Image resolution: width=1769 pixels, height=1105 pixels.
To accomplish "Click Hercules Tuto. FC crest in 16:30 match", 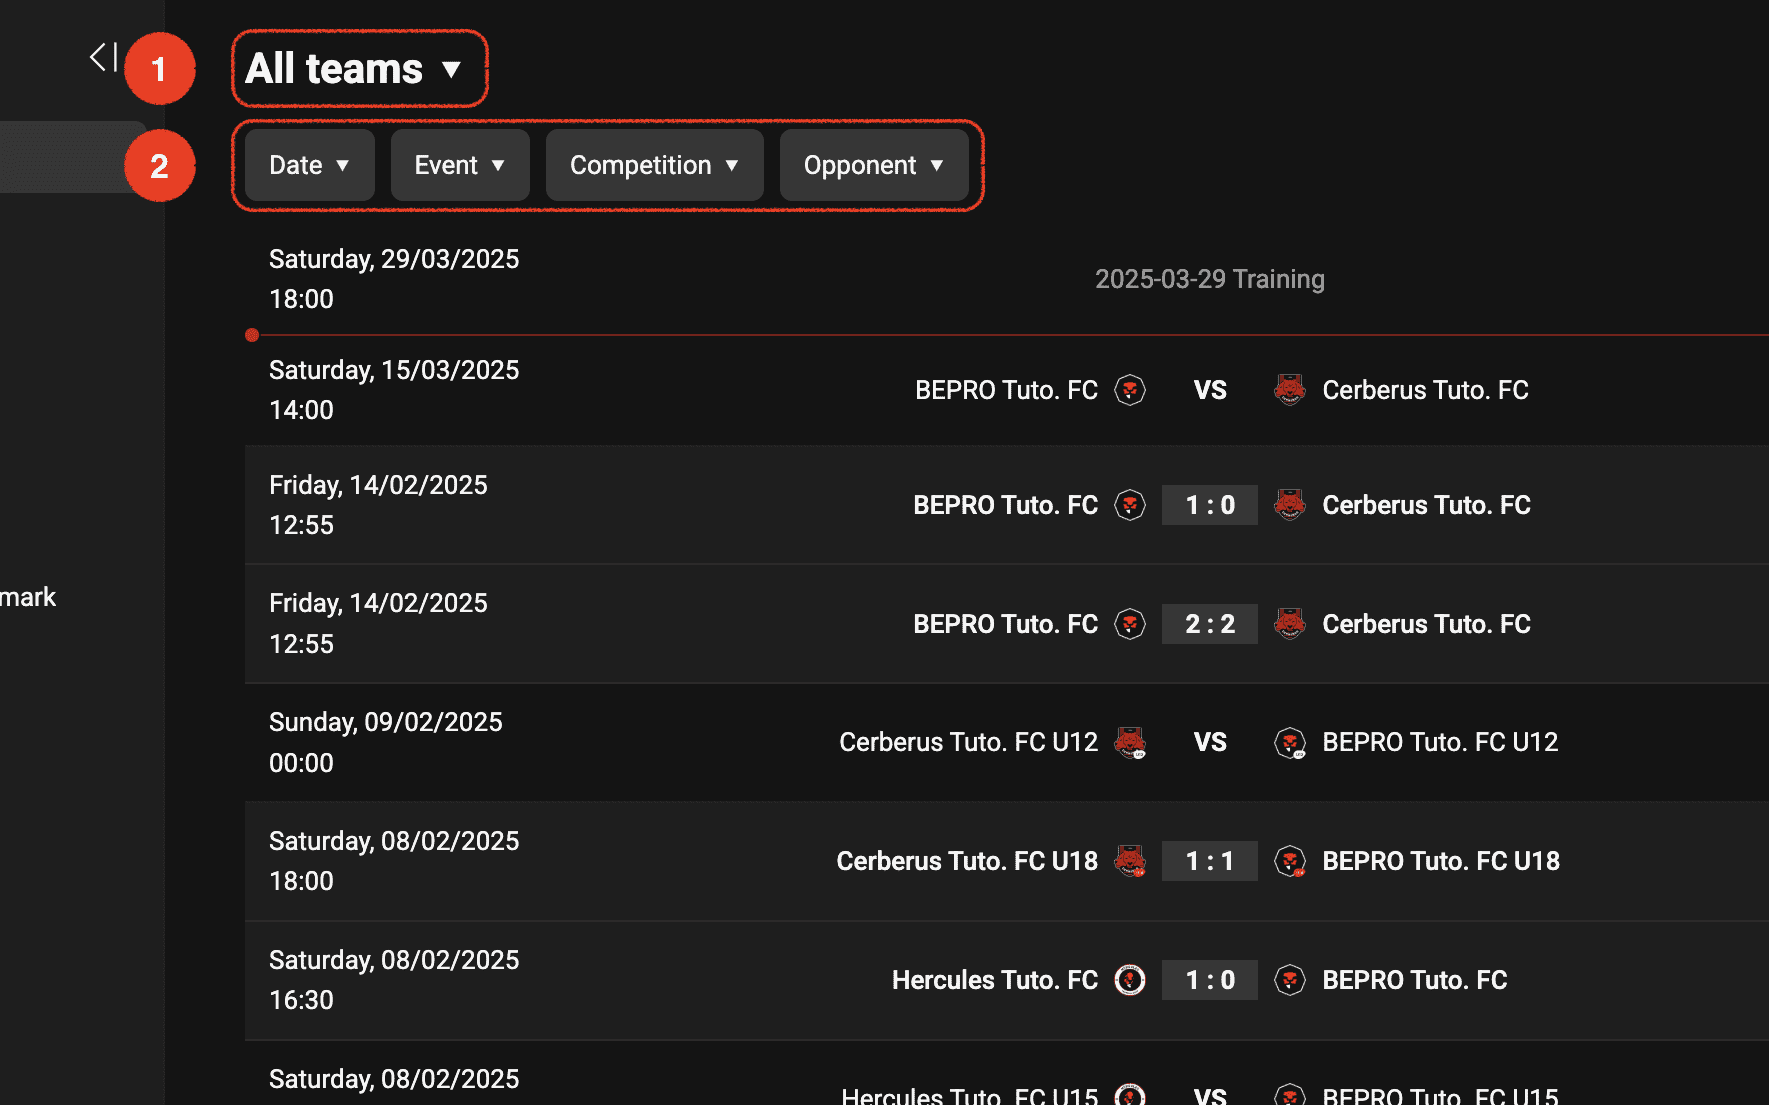I will pos(1130,980).
